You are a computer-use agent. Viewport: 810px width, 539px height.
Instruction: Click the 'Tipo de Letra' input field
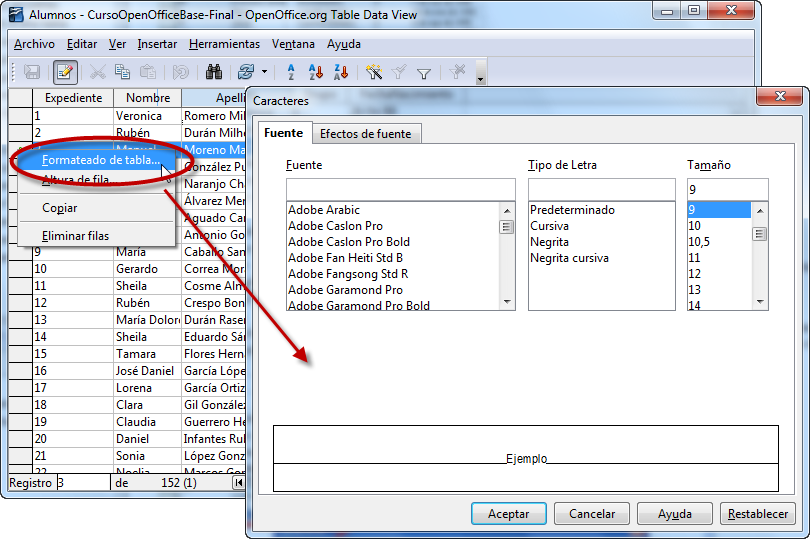[601, 190]
